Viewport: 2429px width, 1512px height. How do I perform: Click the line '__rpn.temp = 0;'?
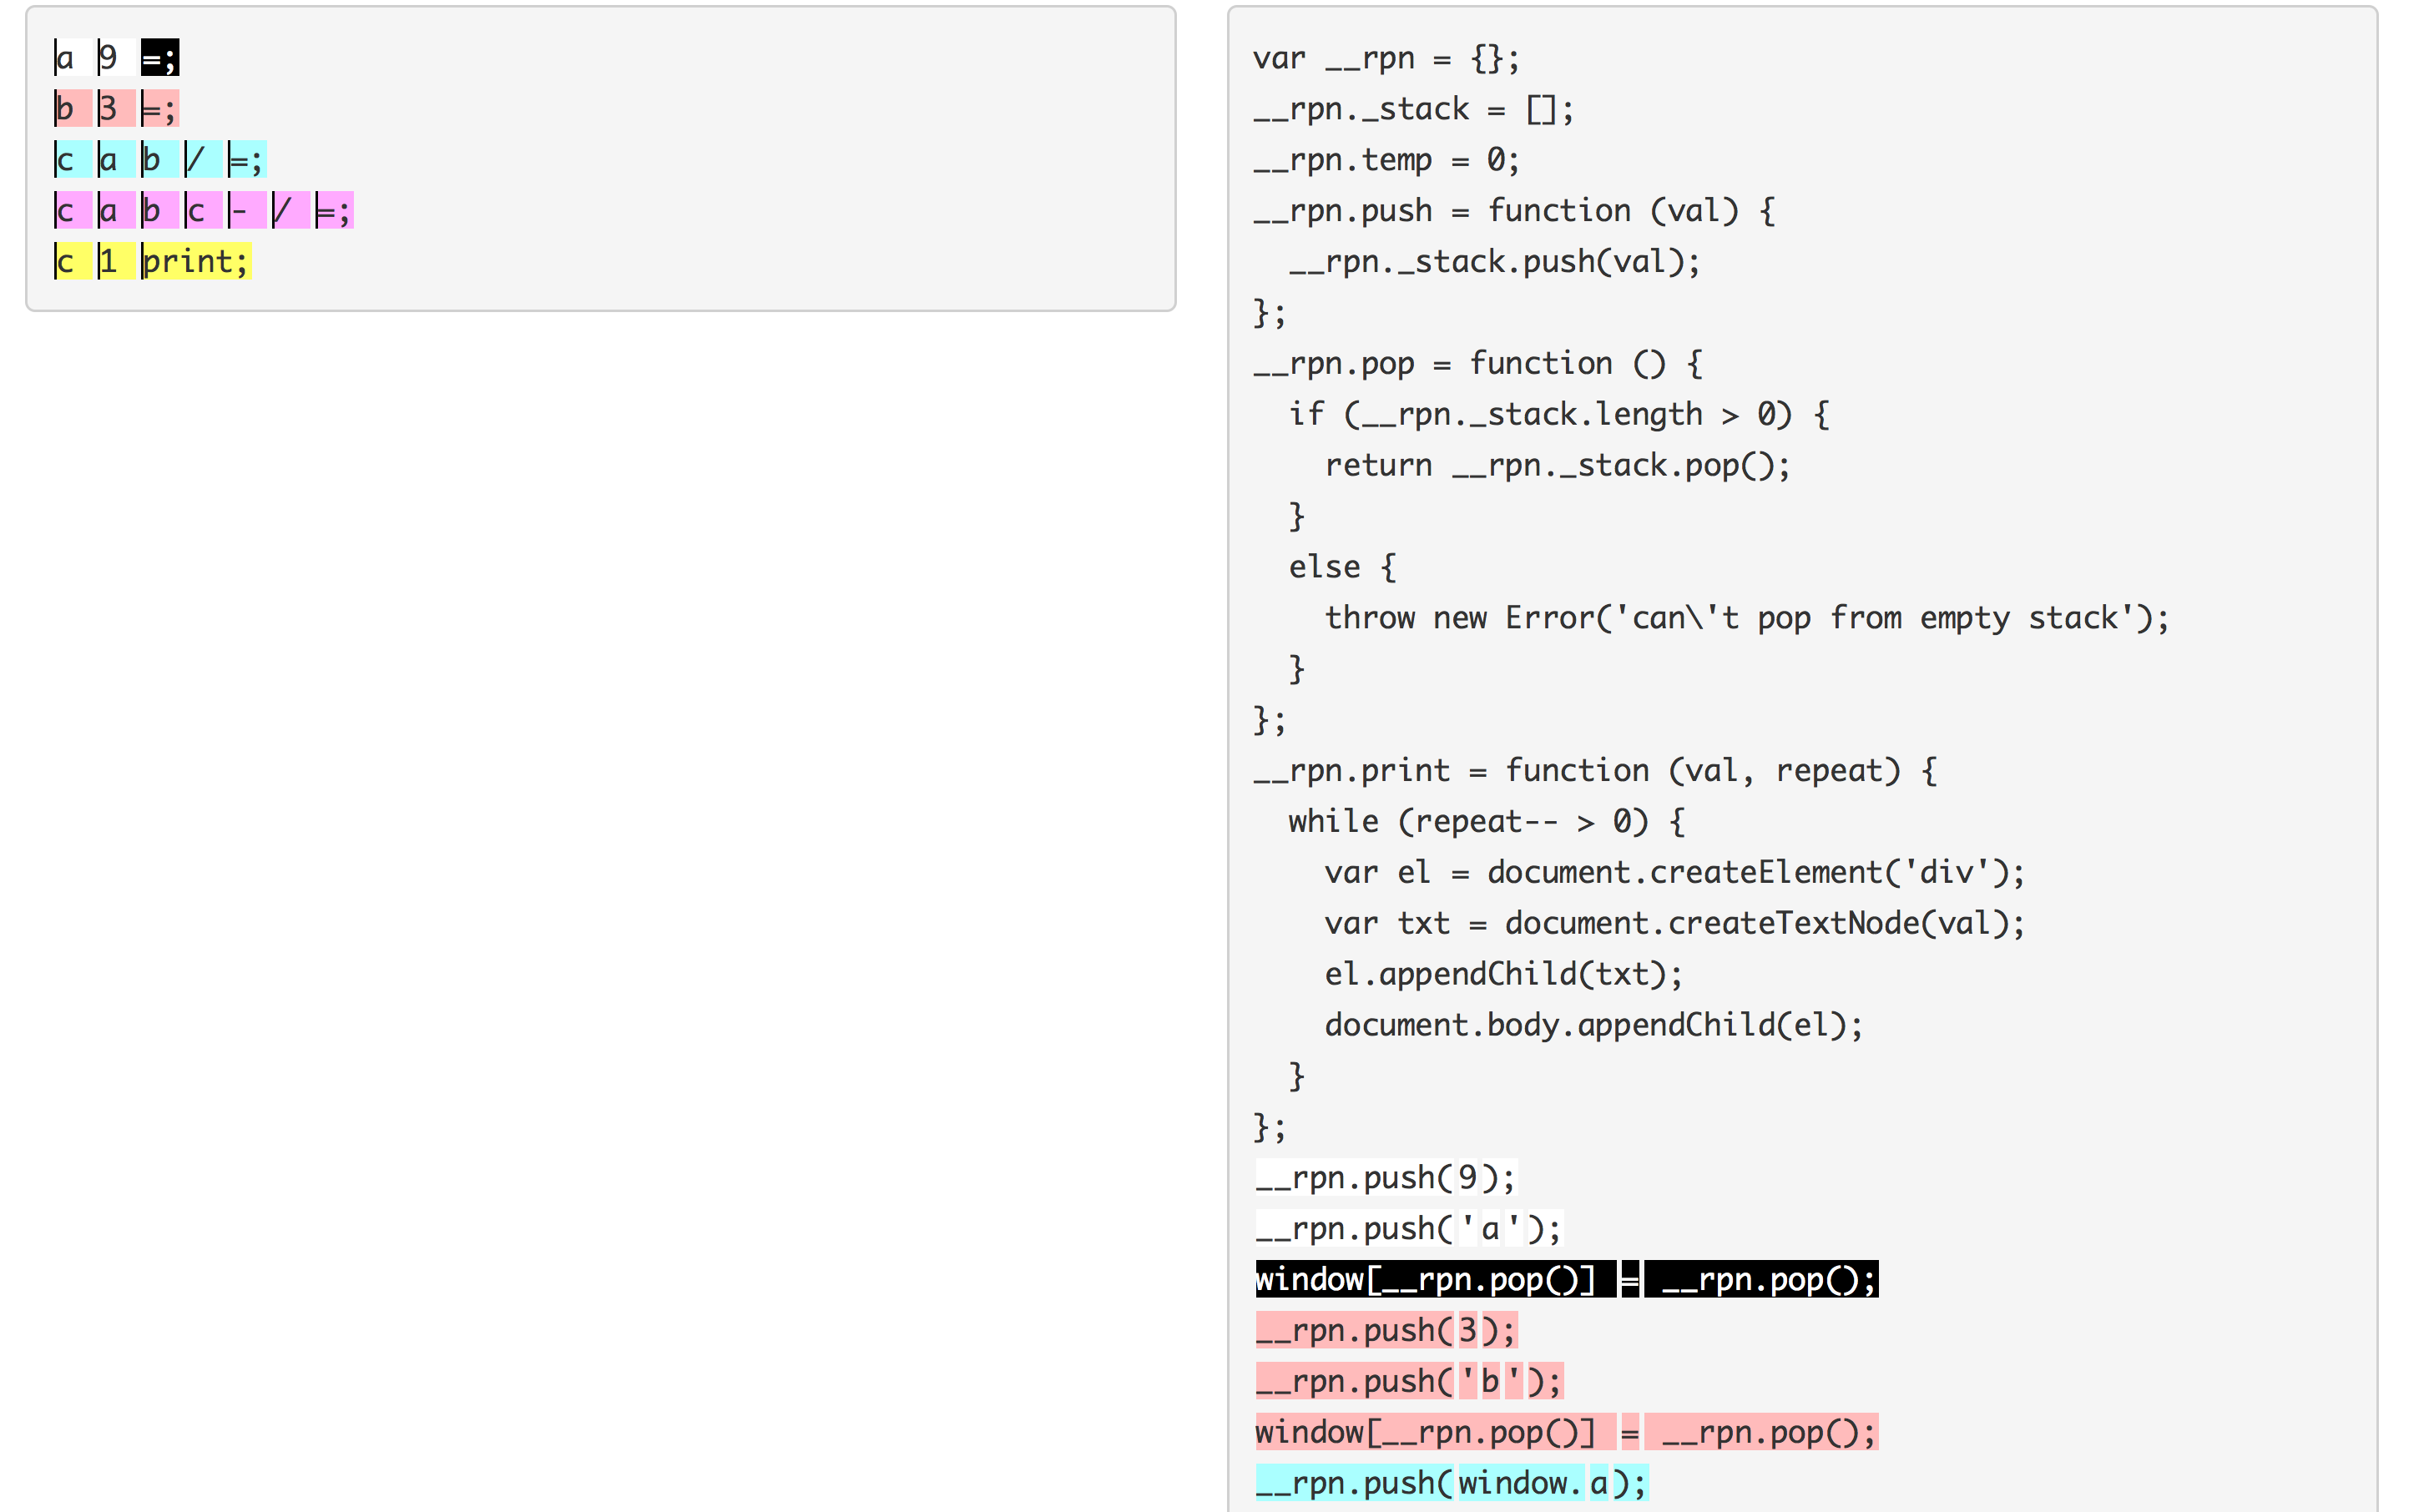coord(1386,160)
